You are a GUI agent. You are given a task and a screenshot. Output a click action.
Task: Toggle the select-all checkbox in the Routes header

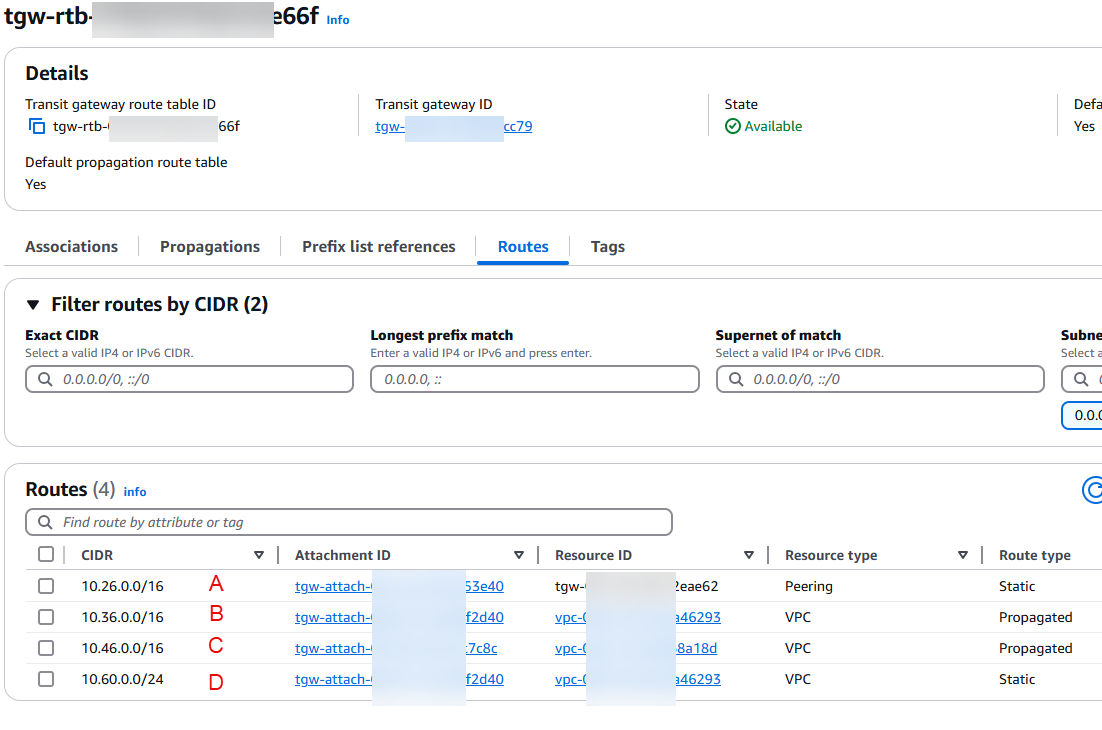[x=45, y=554]
